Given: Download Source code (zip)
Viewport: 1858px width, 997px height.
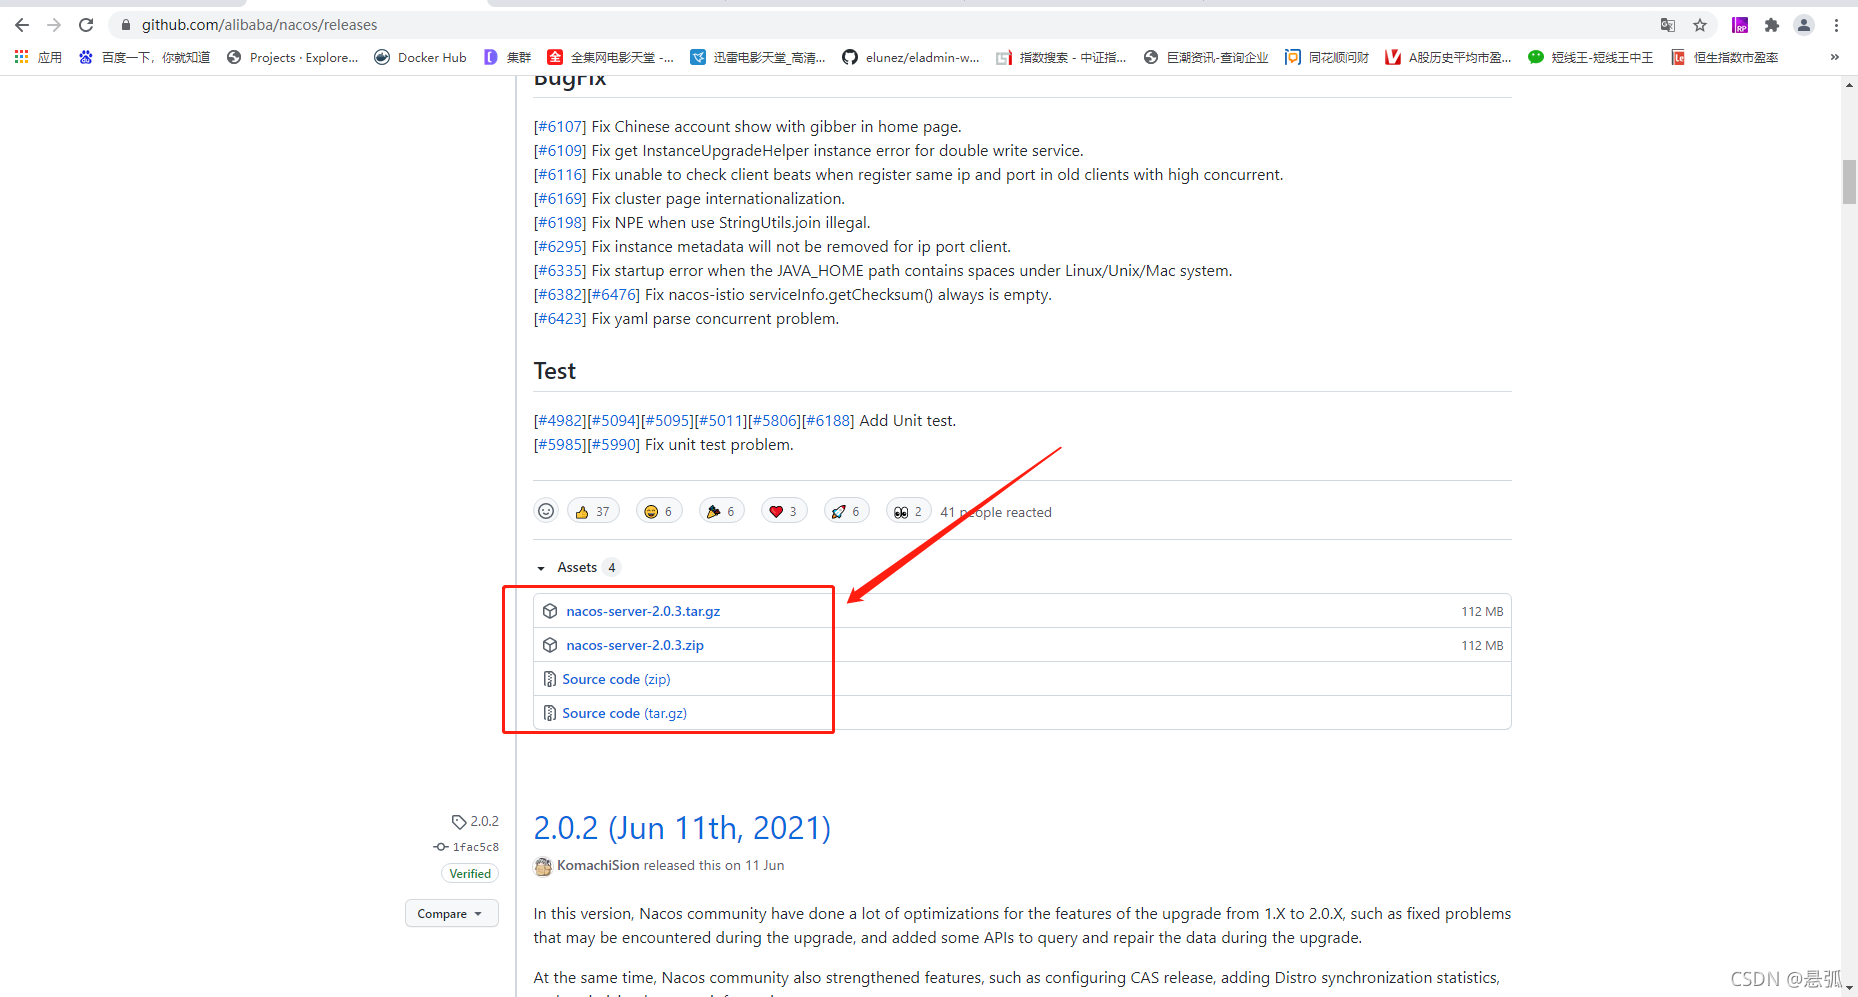Looking at the screenshot, I should point(616,679).
